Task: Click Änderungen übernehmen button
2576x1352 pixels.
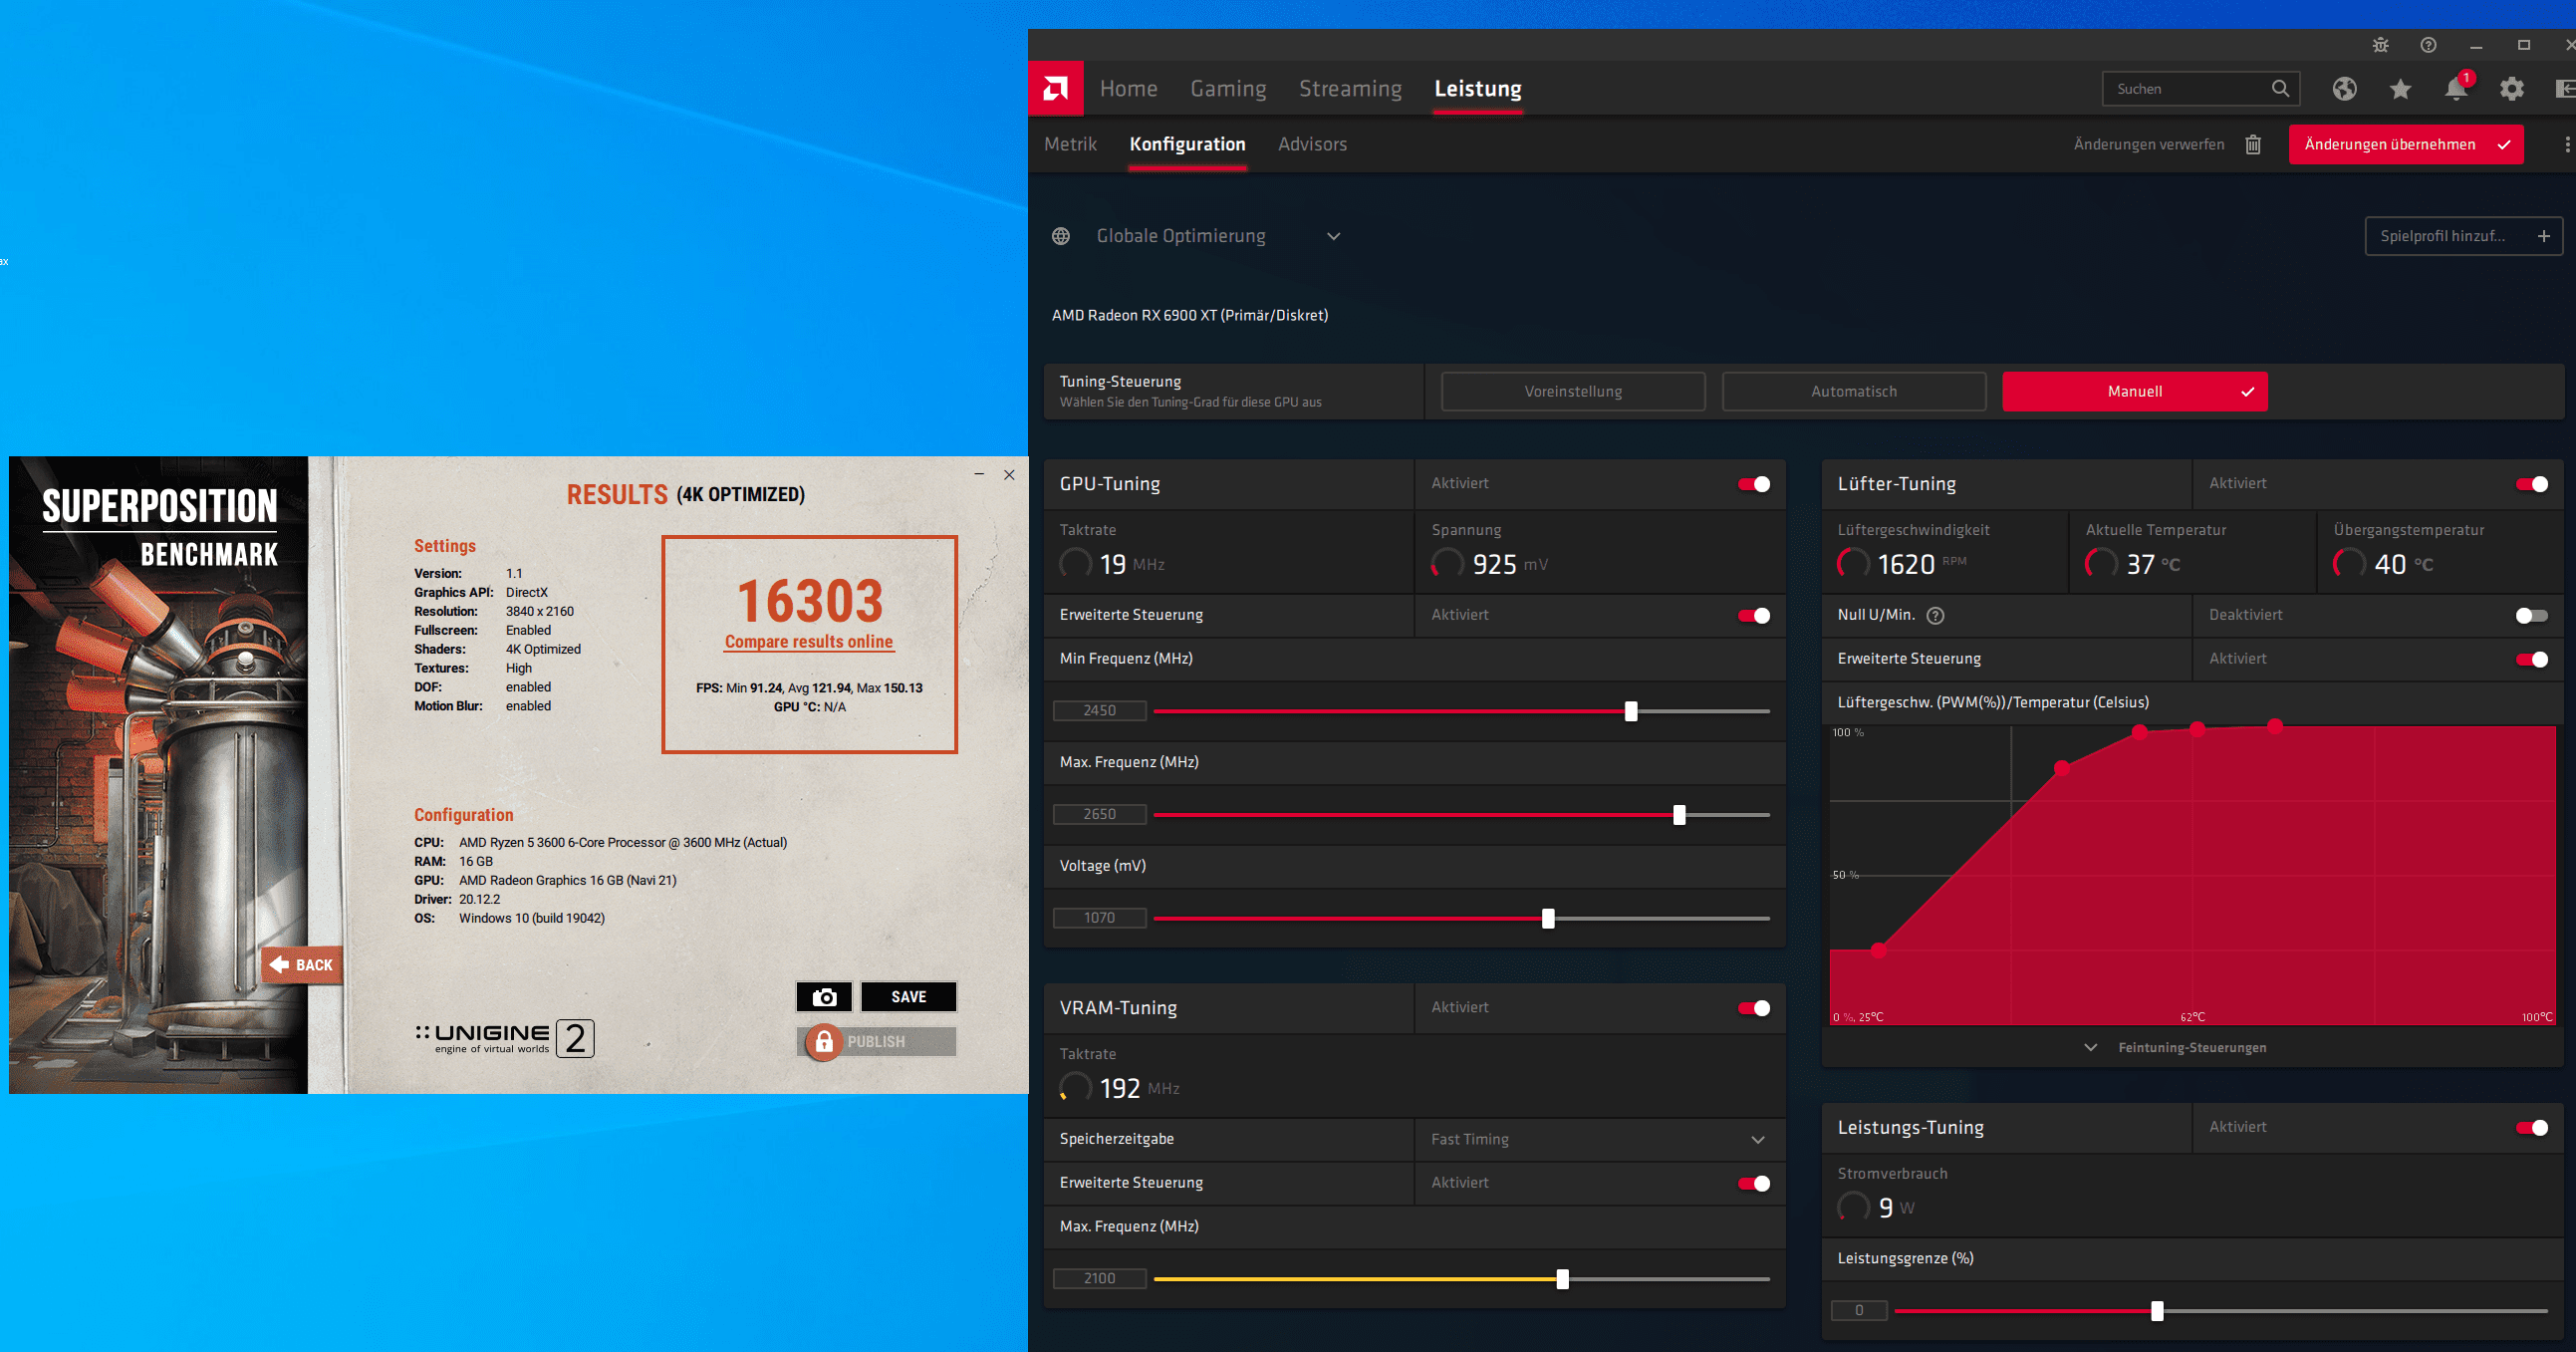Action: coord(2406,145)
